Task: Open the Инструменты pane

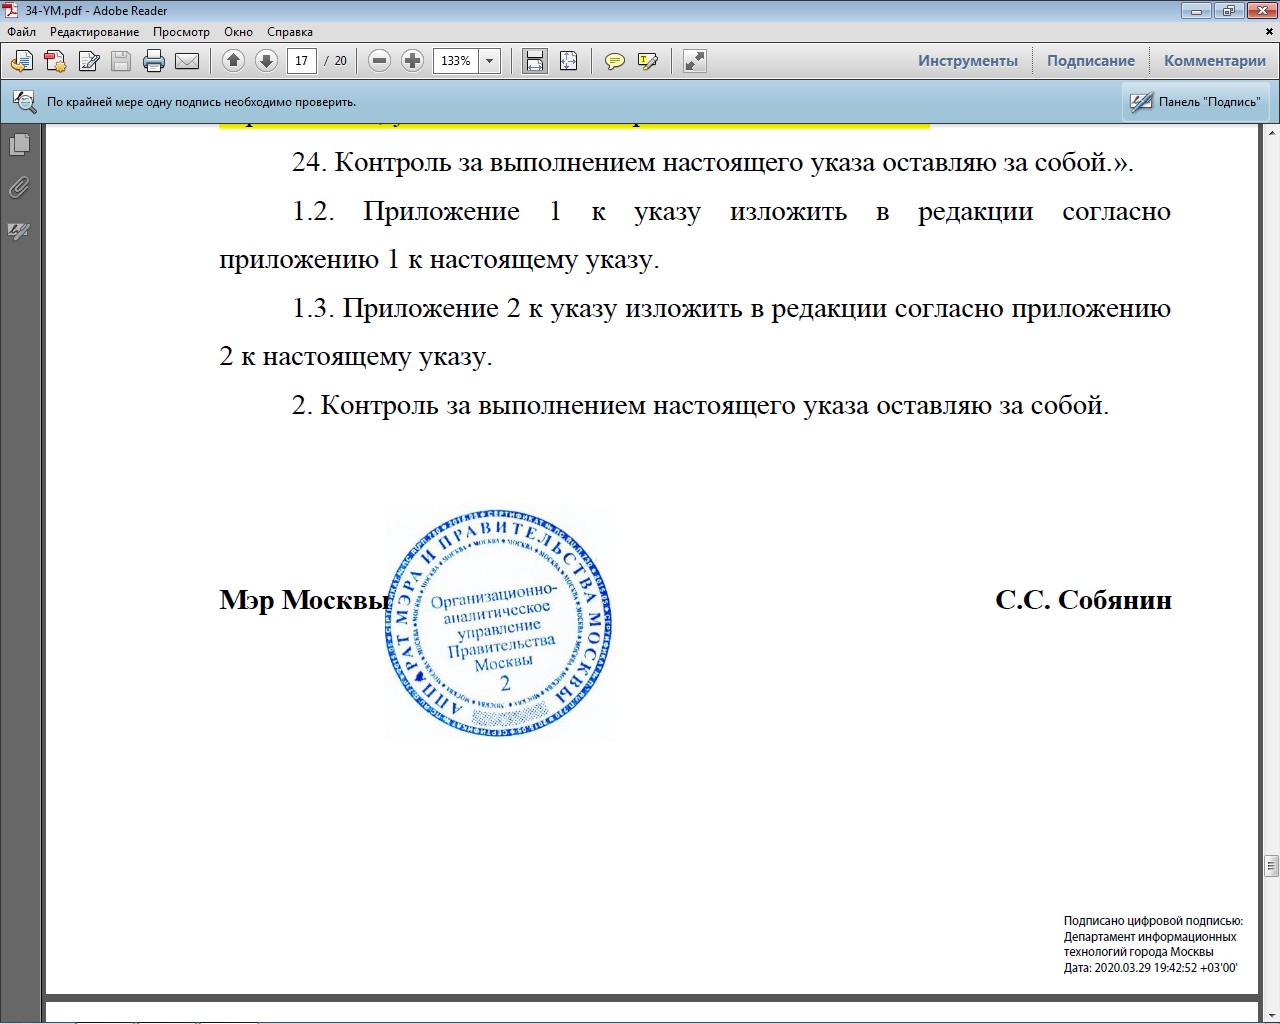Action: [968, 61]
